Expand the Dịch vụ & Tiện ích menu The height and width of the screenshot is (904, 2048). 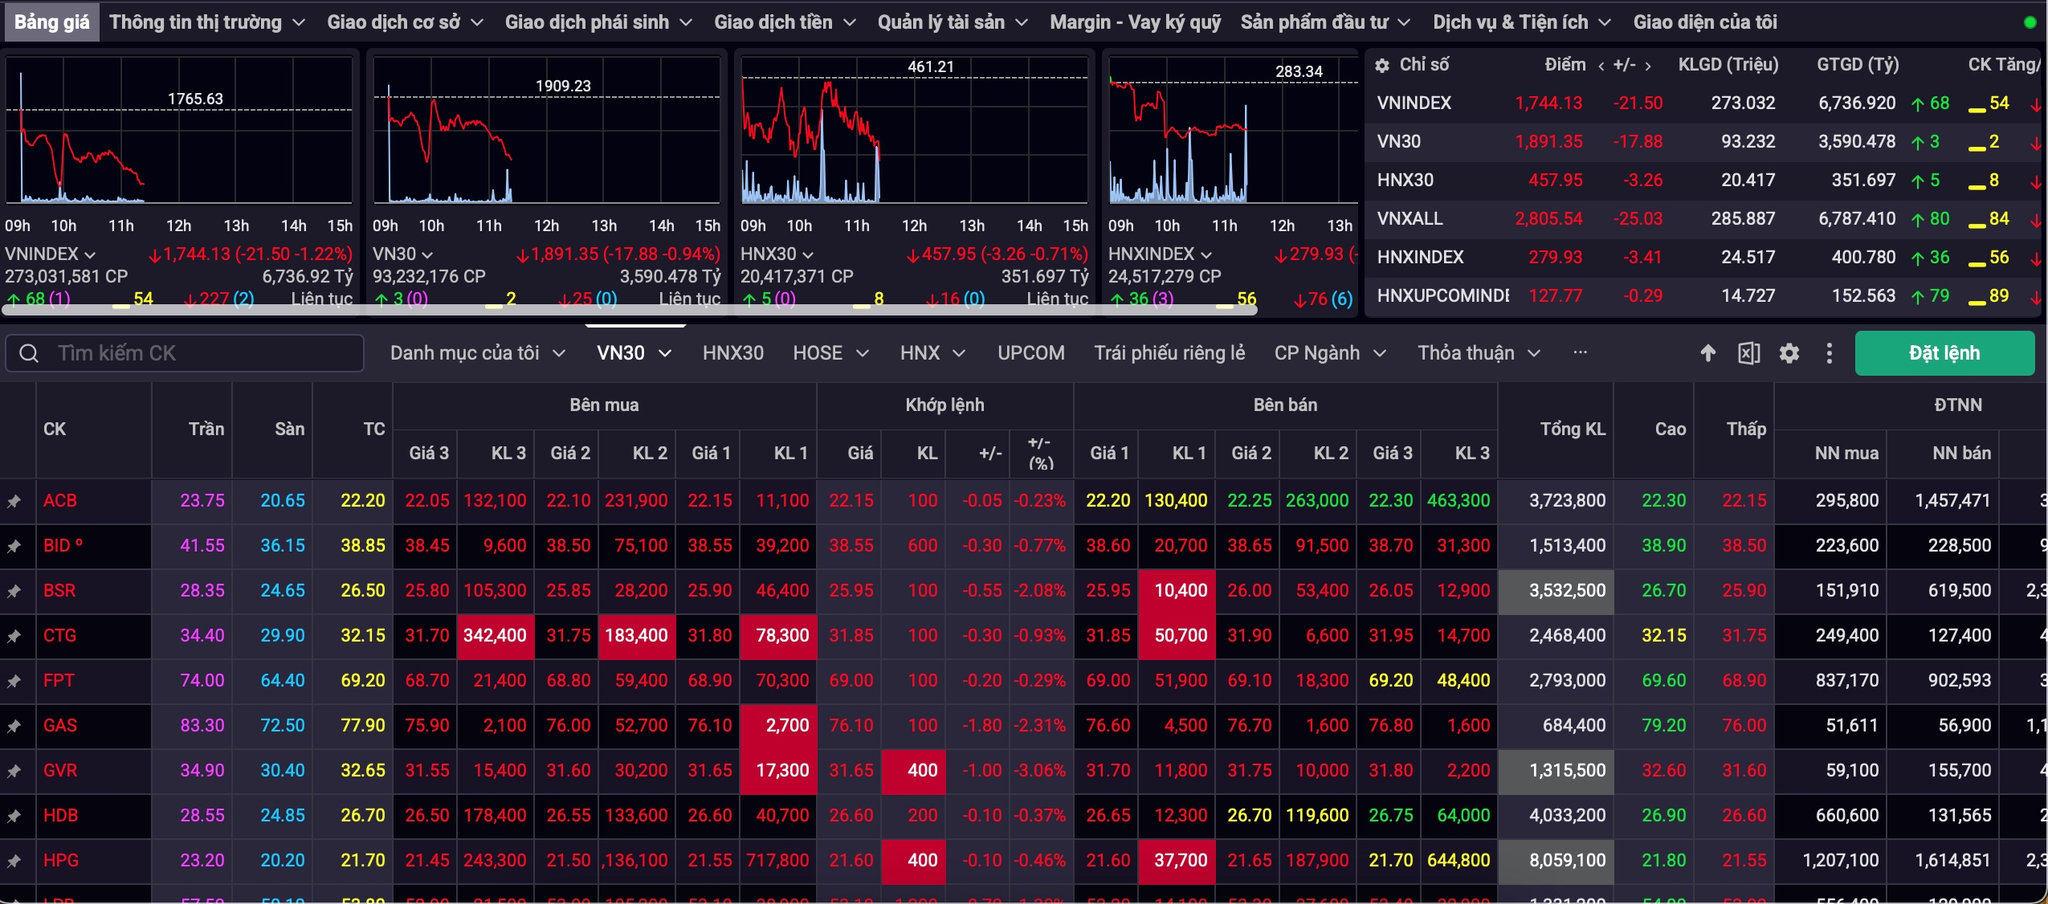pos(1522,22)
